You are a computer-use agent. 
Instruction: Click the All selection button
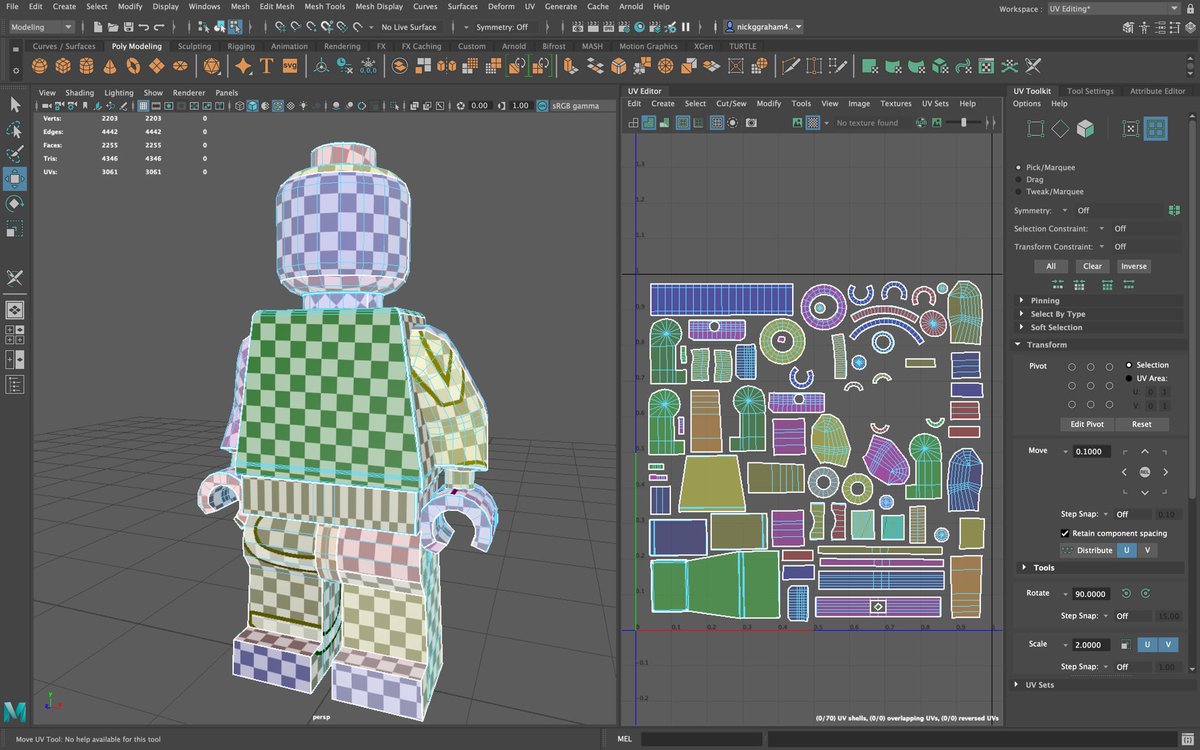click(1051, 266)
